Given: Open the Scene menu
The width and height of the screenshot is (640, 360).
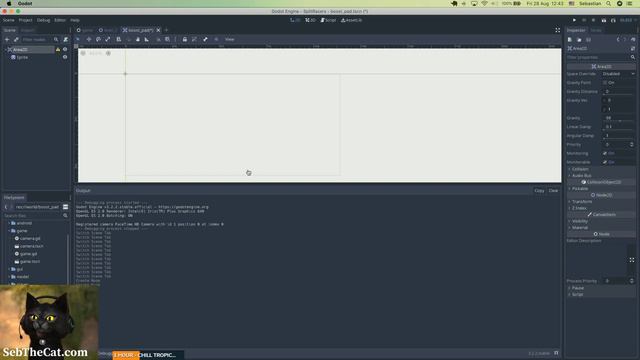Looking at the screenshot, I should pyautogui.click(x=9, y=20).
